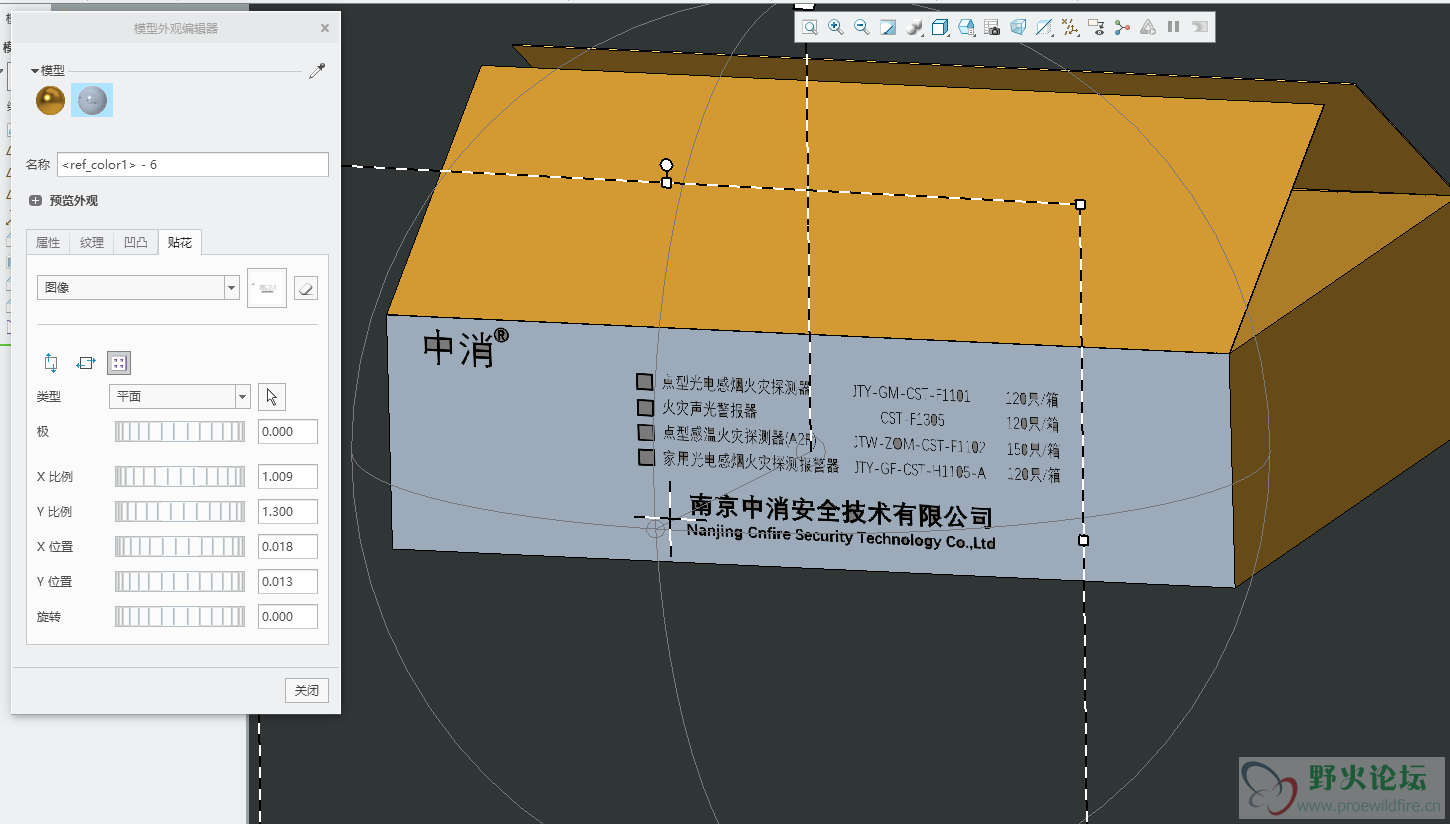This screenshot has width=1450, height=824.
Task: Click the X 比例 value field 1.009
Action: click(288, 477)
